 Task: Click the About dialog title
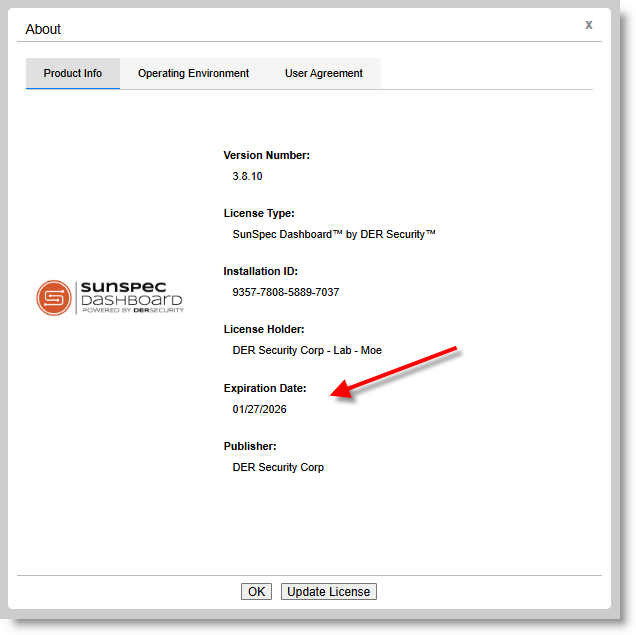(x=43, y=29)
